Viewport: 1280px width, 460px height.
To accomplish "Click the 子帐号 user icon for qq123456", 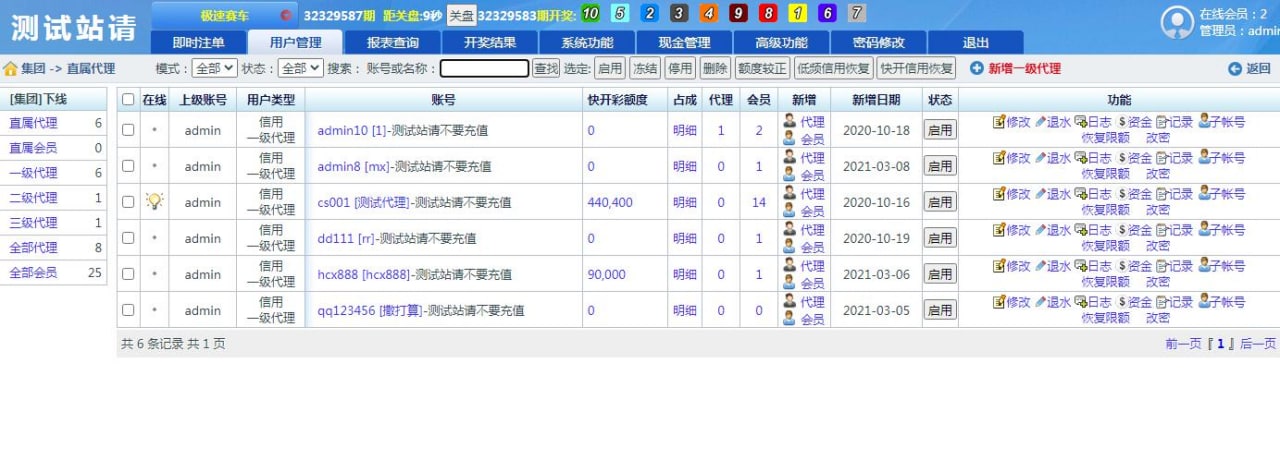I will tap(1204, 302).
